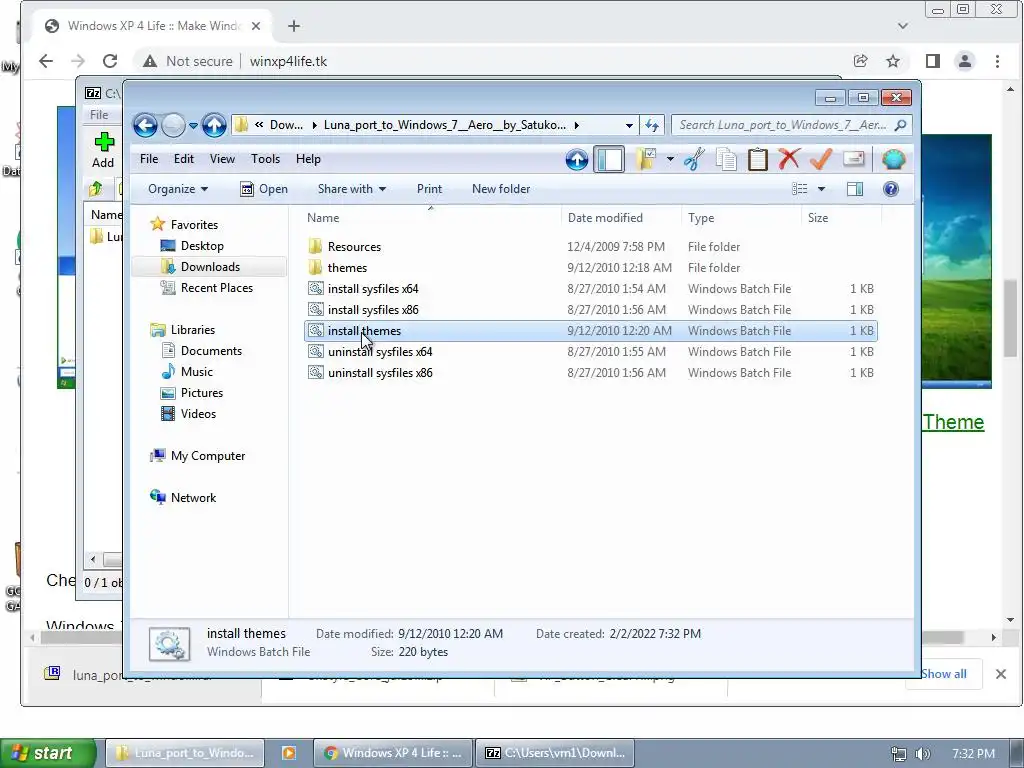Select install sysfiles x64 batch file

[x=591, y=289]
